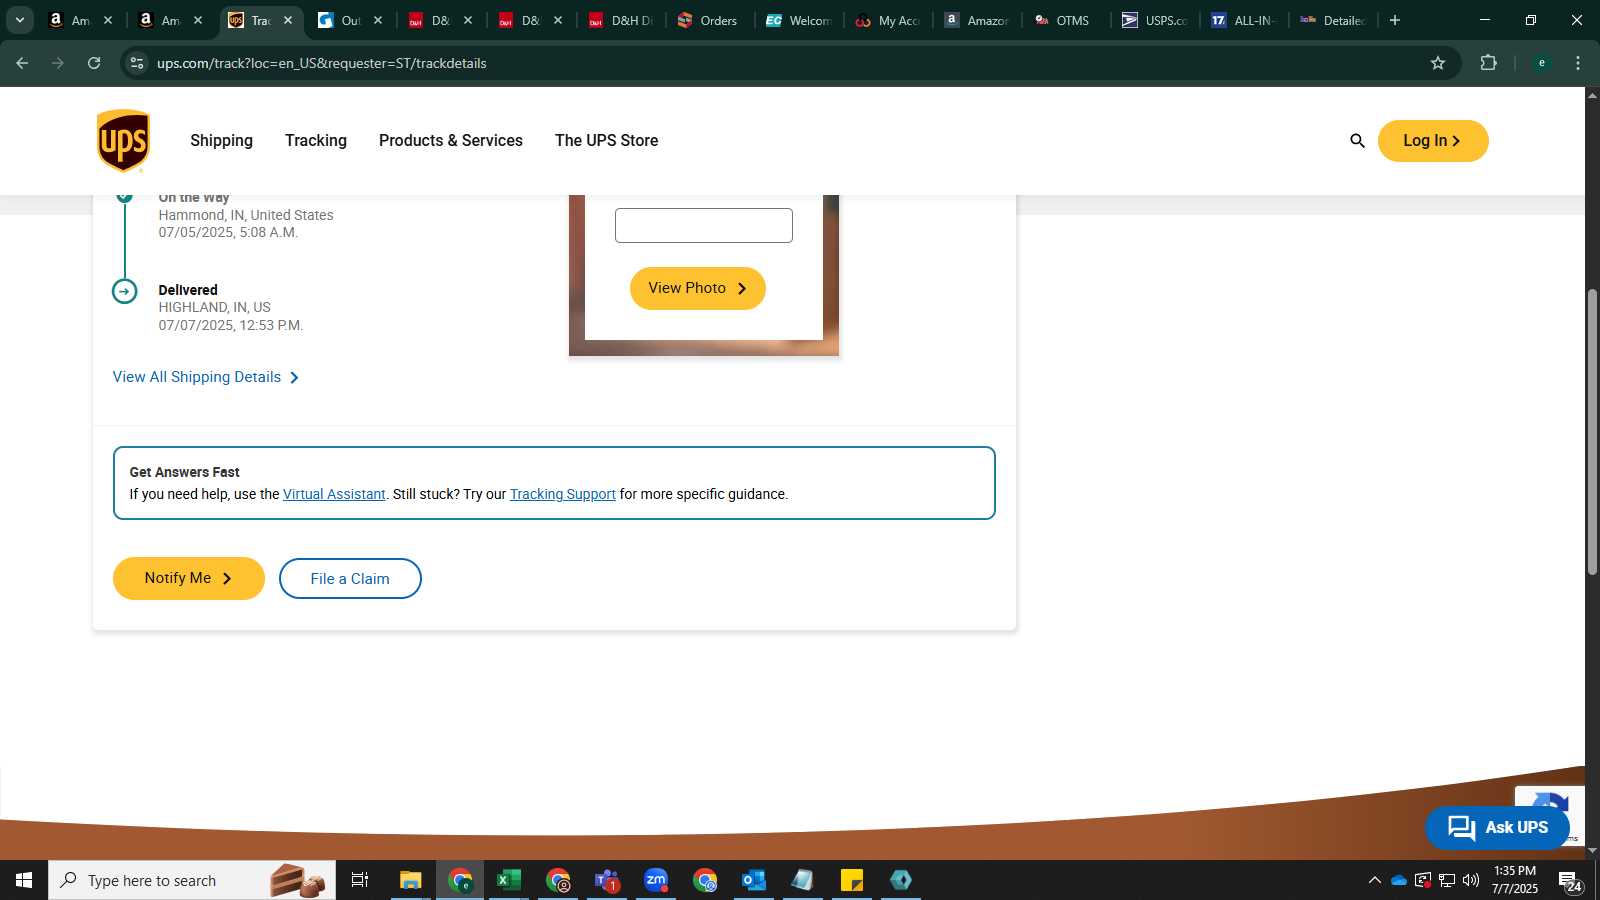
Task: Open Shipping menu
Action: 222,141
